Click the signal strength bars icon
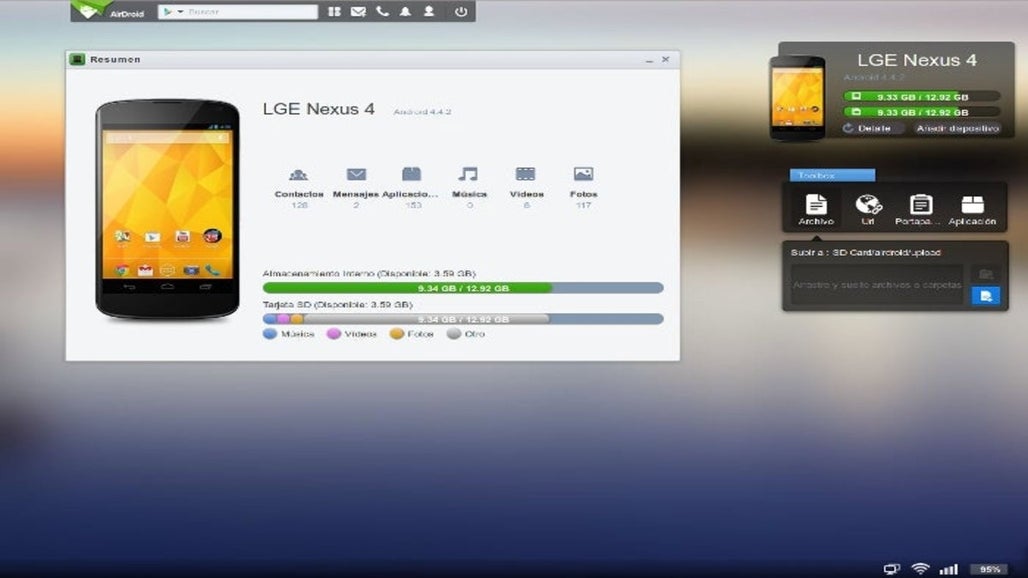Viewport: 1028px width, 578px height. click(x=949, y=569)
